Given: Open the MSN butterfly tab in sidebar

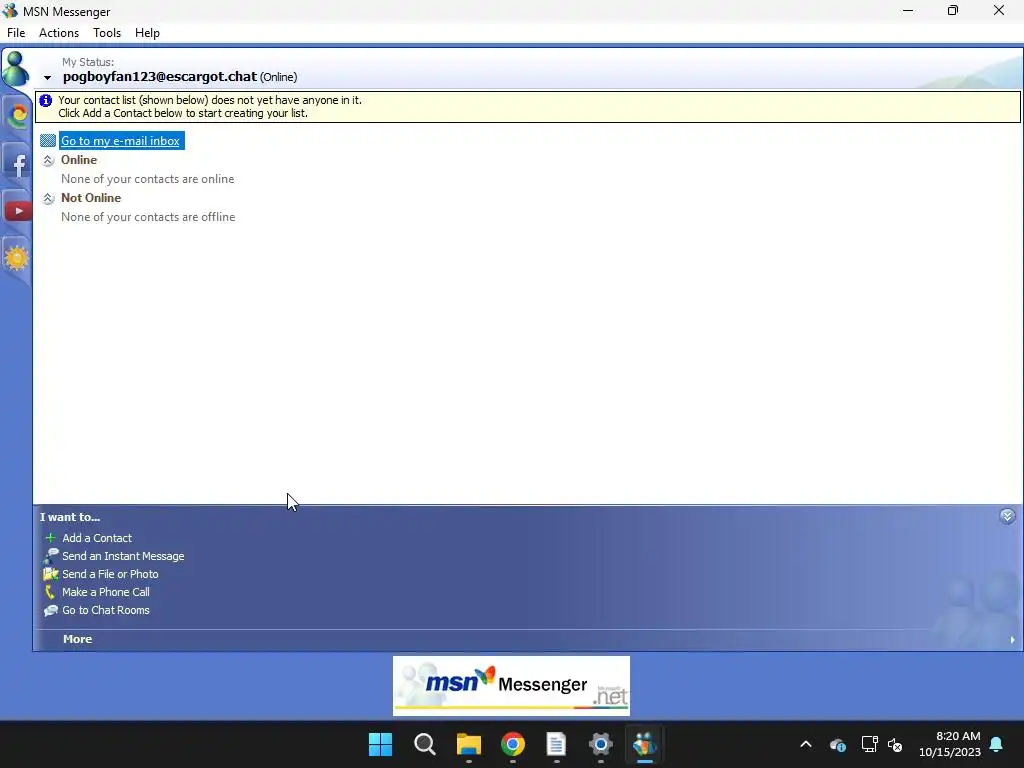Looking at the screenshot, I should tap(18, 116).
